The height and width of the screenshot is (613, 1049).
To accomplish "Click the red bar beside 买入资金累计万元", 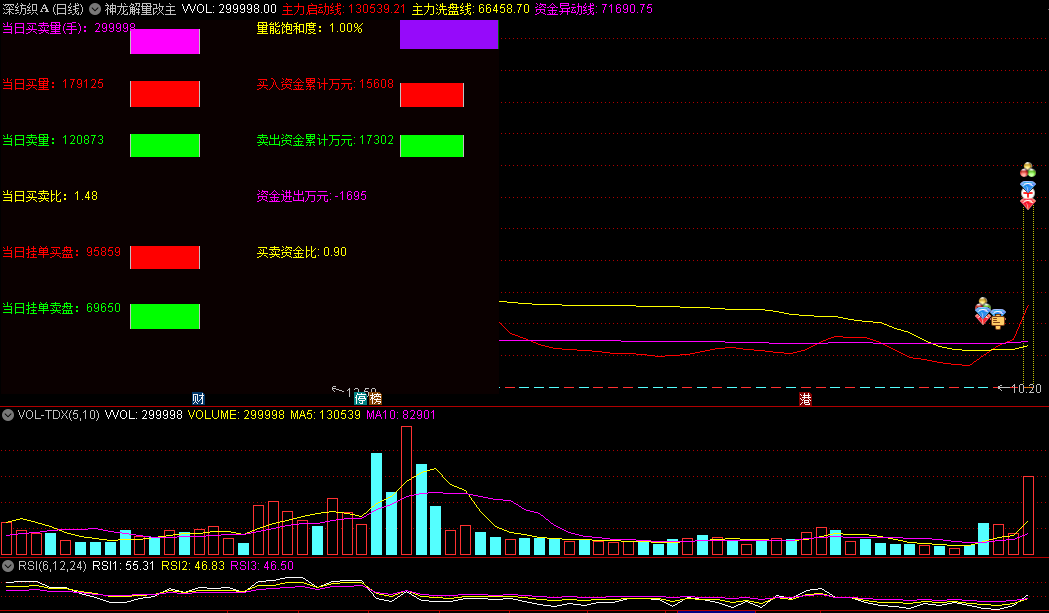I will pos(432,95).
